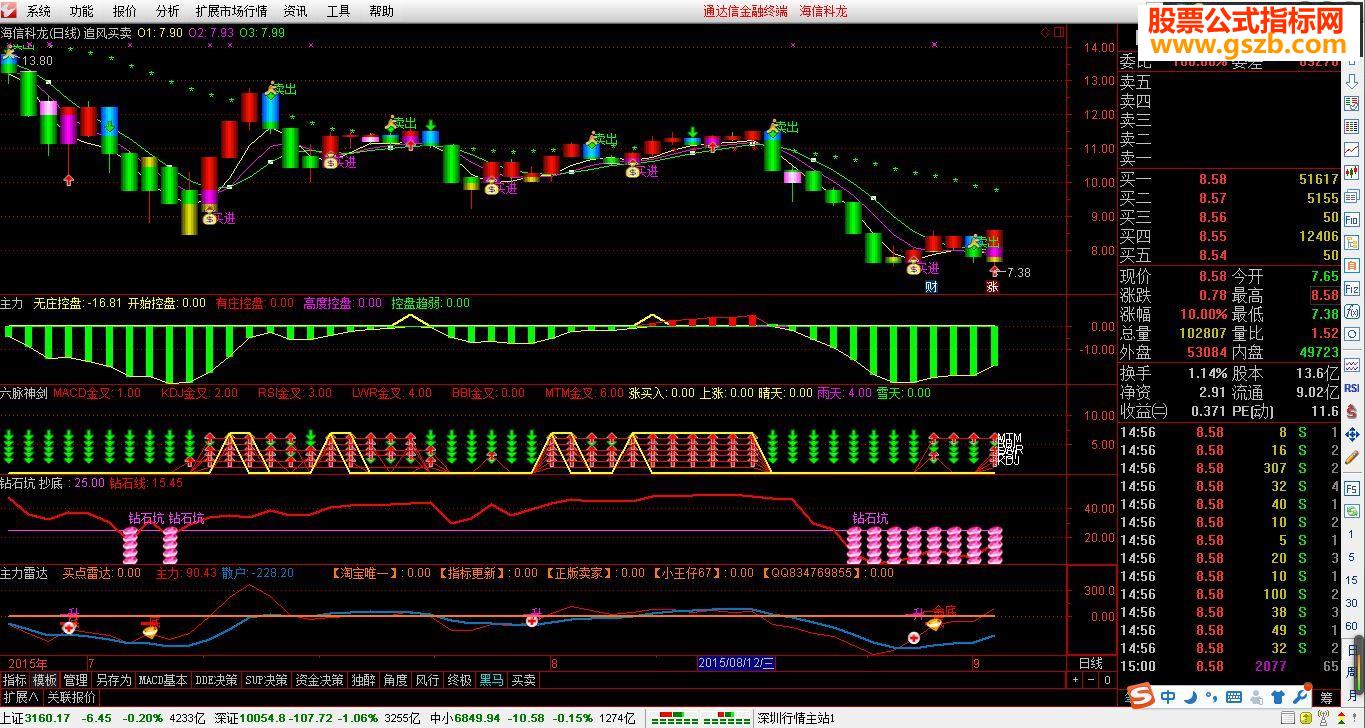Select the 黑马 template
This screenshot has width=1365, height=728.
(x=491, y=680)
